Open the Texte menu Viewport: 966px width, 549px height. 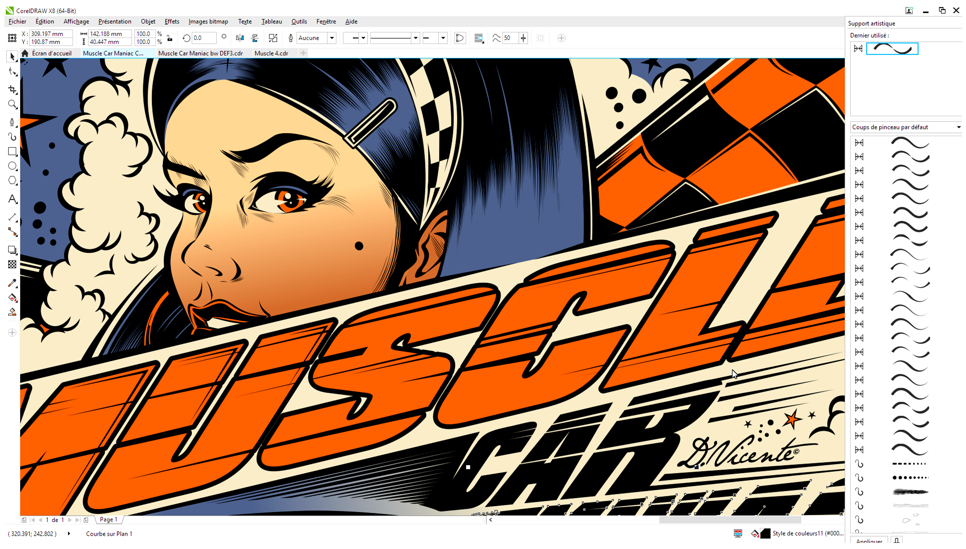pos(245,21)
